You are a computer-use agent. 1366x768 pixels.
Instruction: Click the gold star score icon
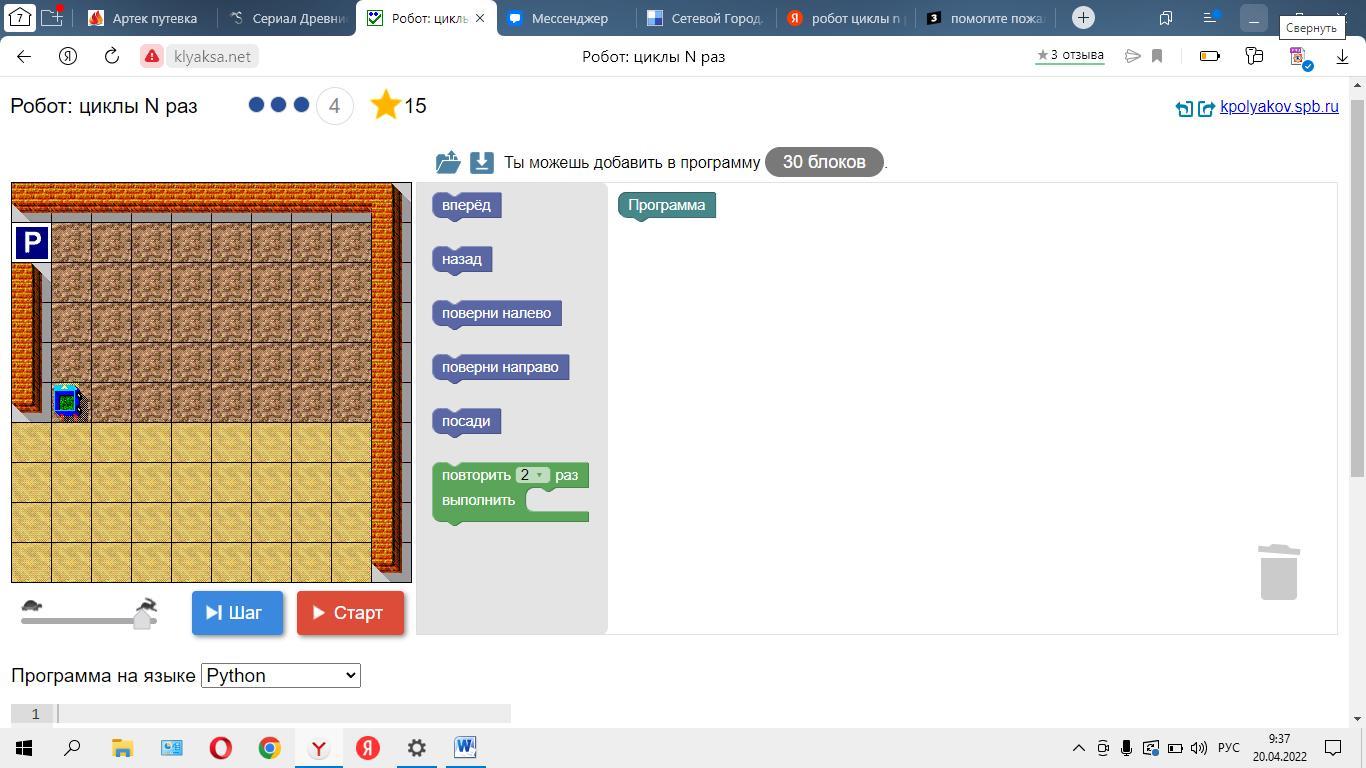click(x=385, y=105)
